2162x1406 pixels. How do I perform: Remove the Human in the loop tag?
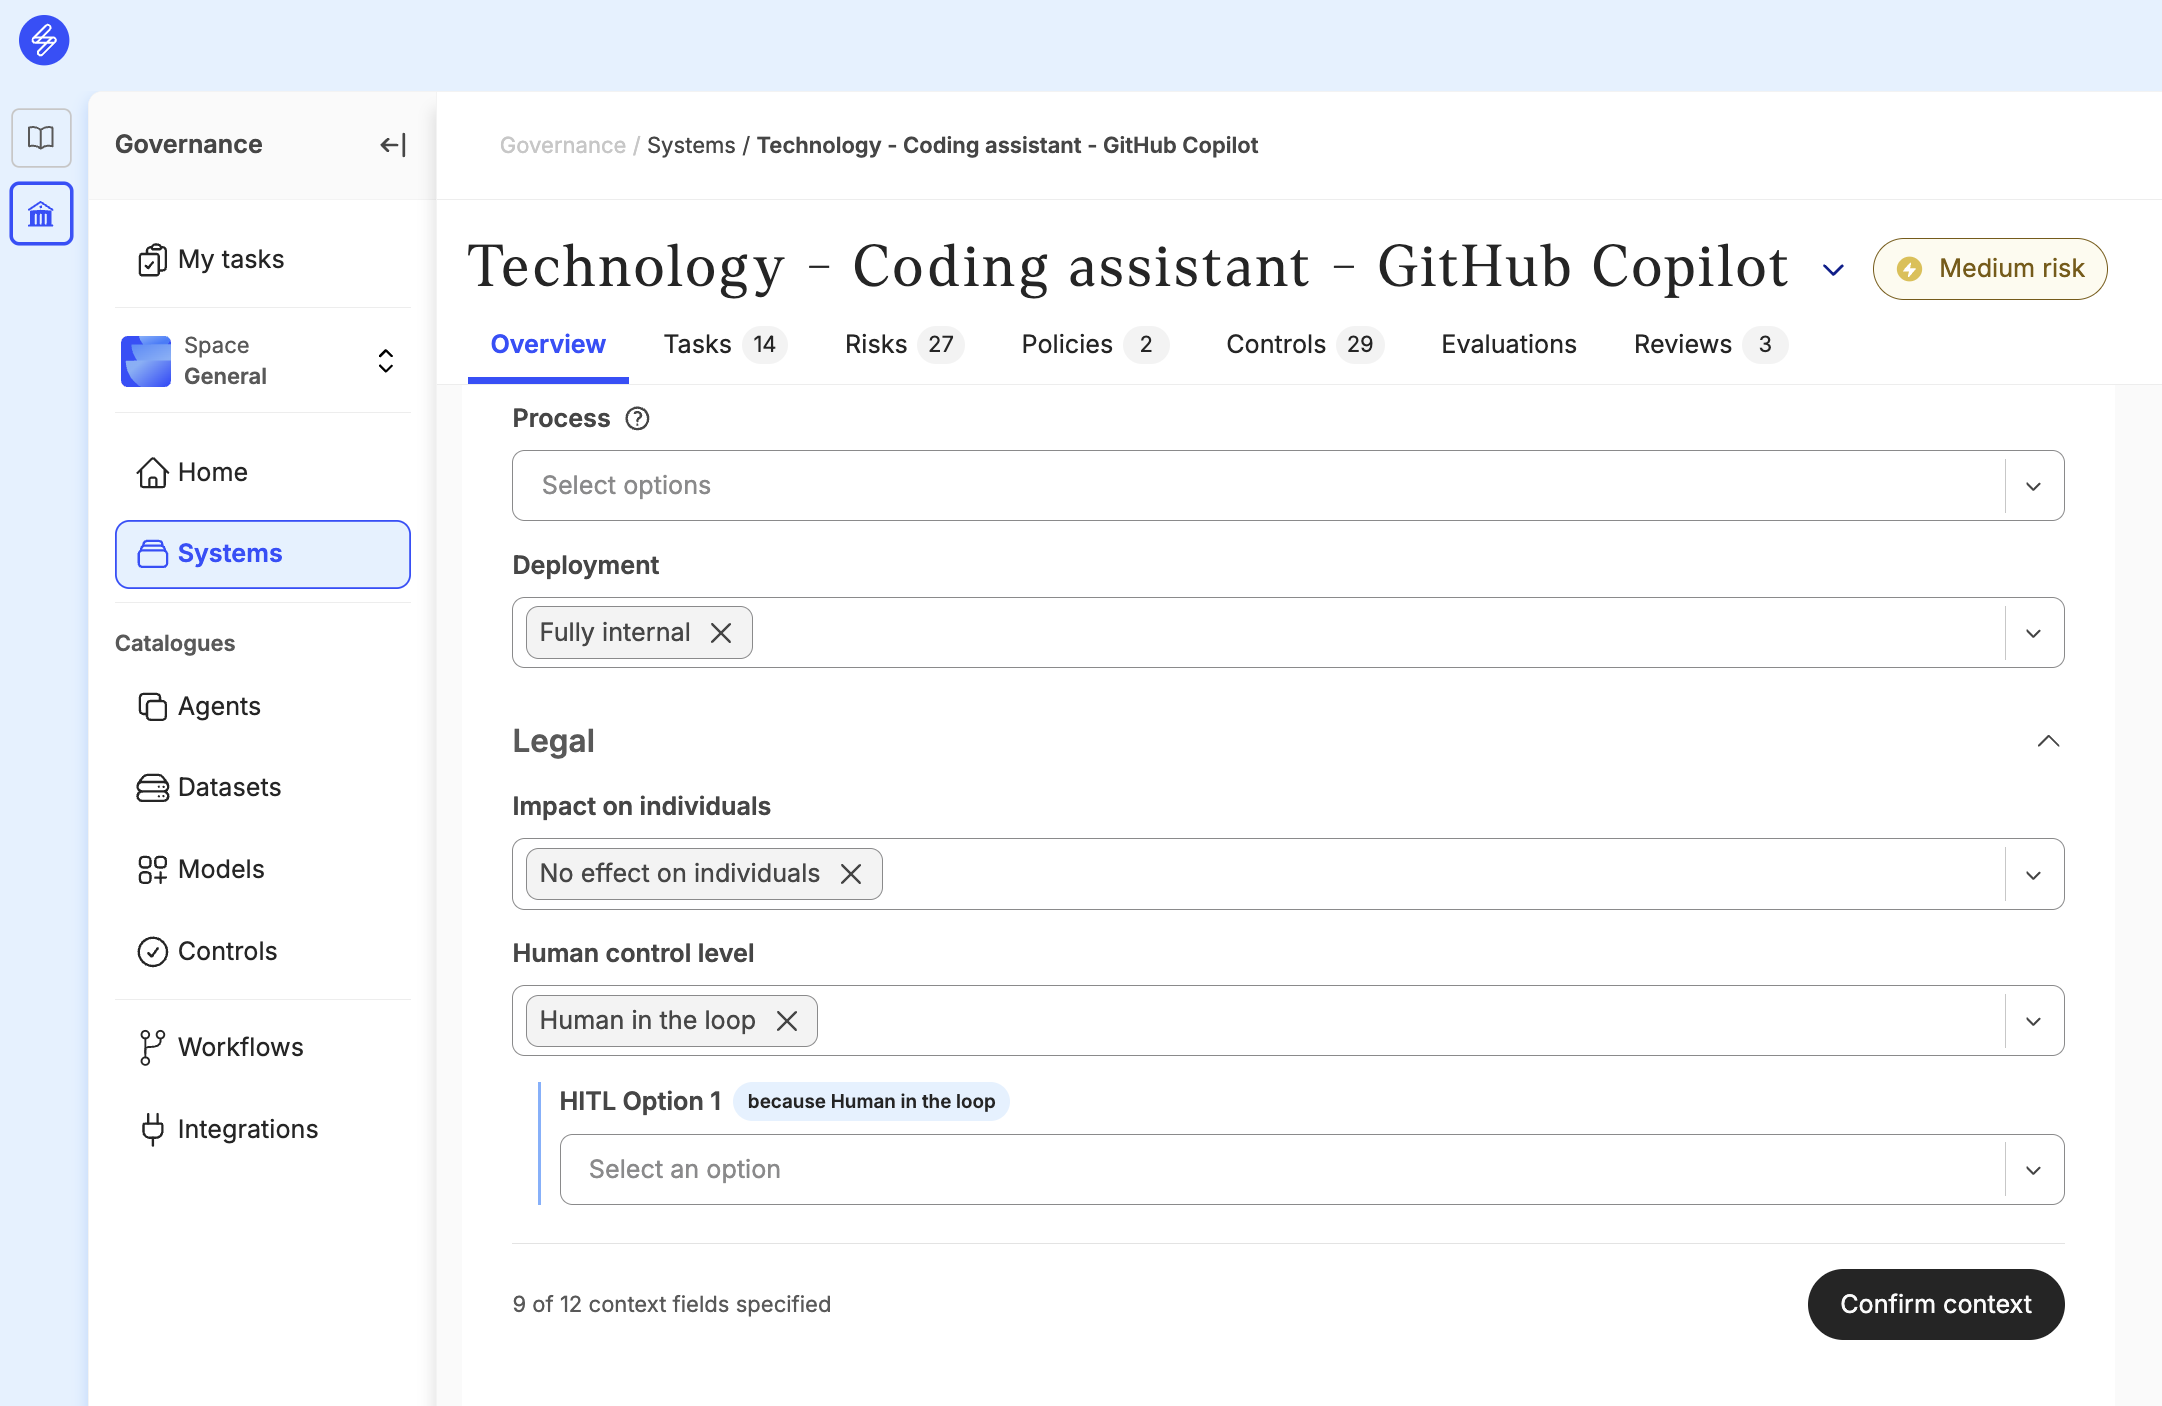tap(787, 1020)
